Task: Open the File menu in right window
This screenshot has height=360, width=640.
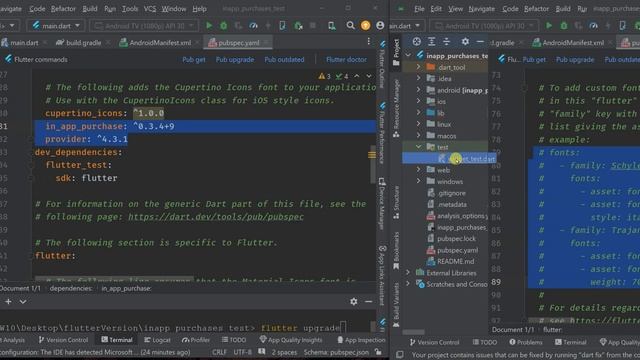Action: tap(419, 9)
